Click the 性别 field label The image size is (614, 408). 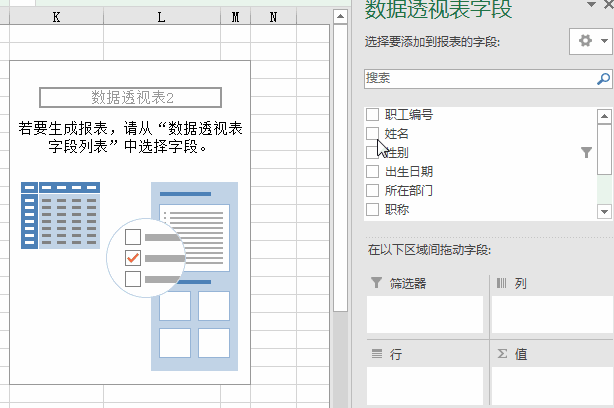[x=396, y=152]
